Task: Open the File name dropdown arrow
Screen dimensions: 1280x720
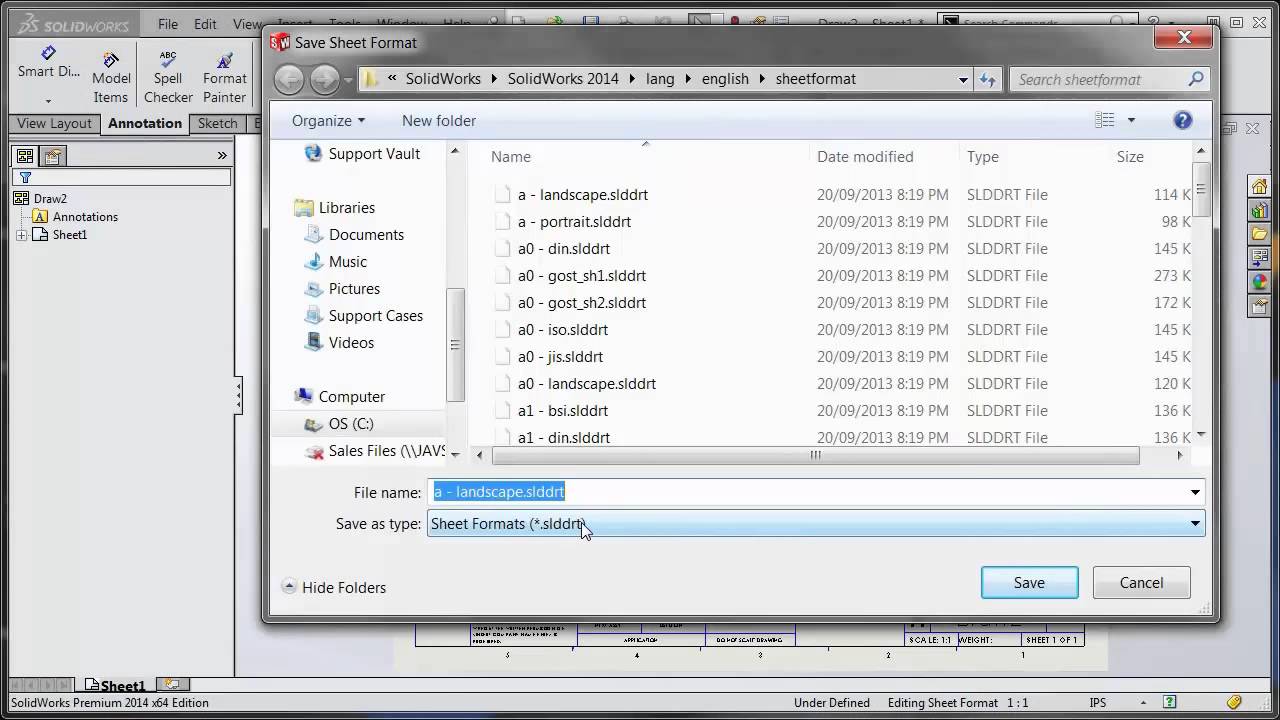Action: click(x=1194, y=492)
